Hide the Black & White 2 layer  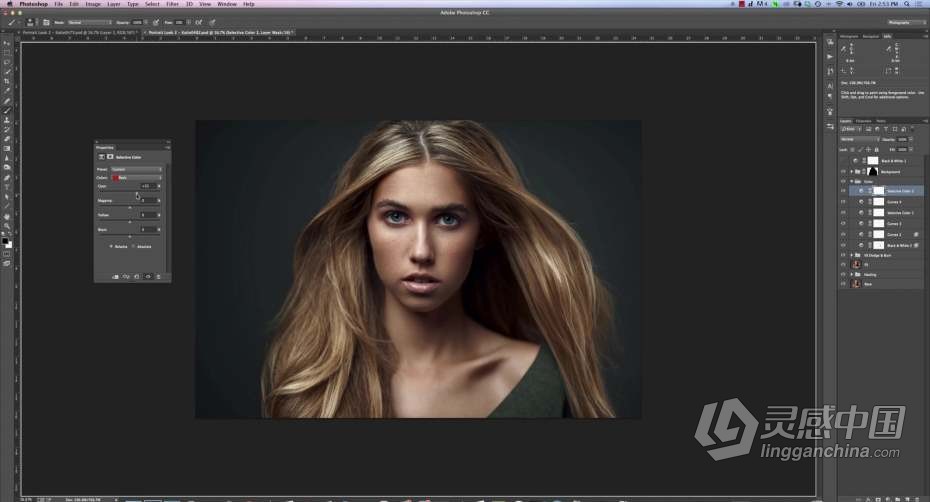[843, 245]
